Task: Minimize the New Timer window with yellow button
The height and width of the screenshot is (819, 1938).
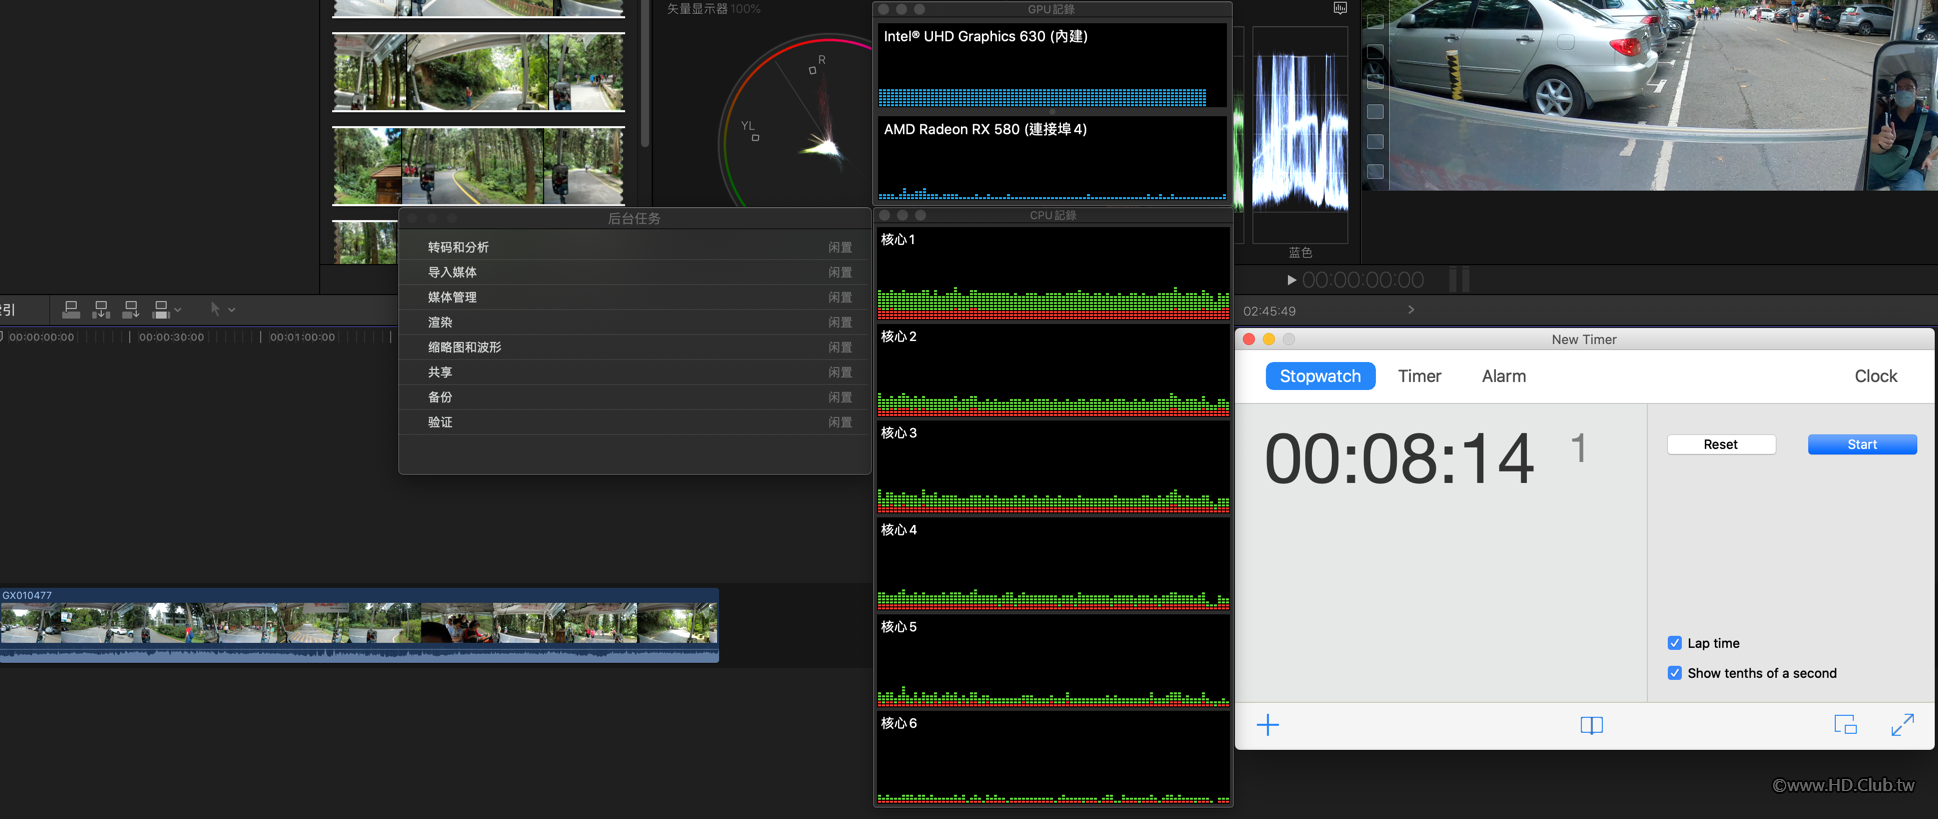Action: coord(1269,339)
